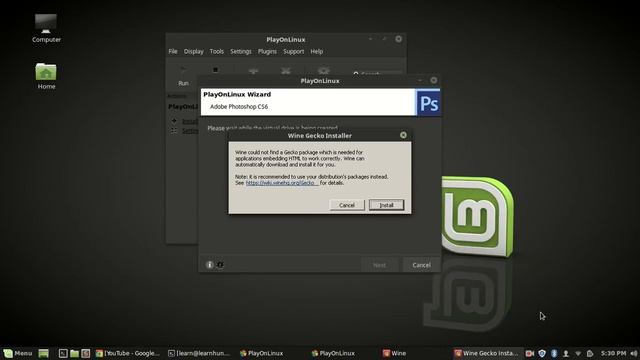
Task: Open Support menu in PlayOnLinux main window
Action: [293, 51]
